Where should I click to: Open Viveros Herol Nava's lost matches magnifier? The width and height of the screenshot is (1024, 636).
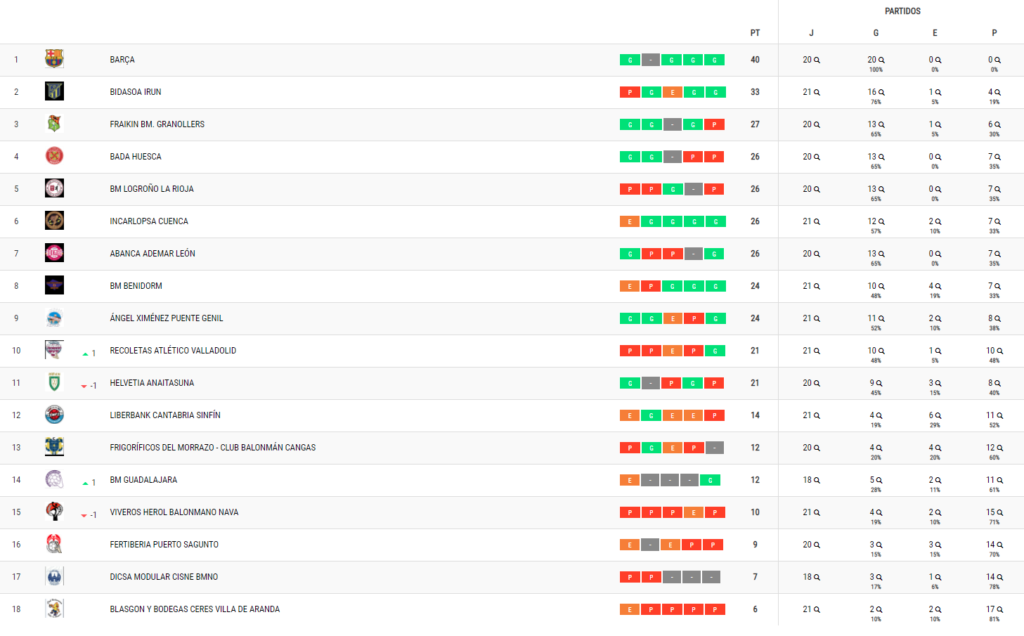(x=999, y=513)
